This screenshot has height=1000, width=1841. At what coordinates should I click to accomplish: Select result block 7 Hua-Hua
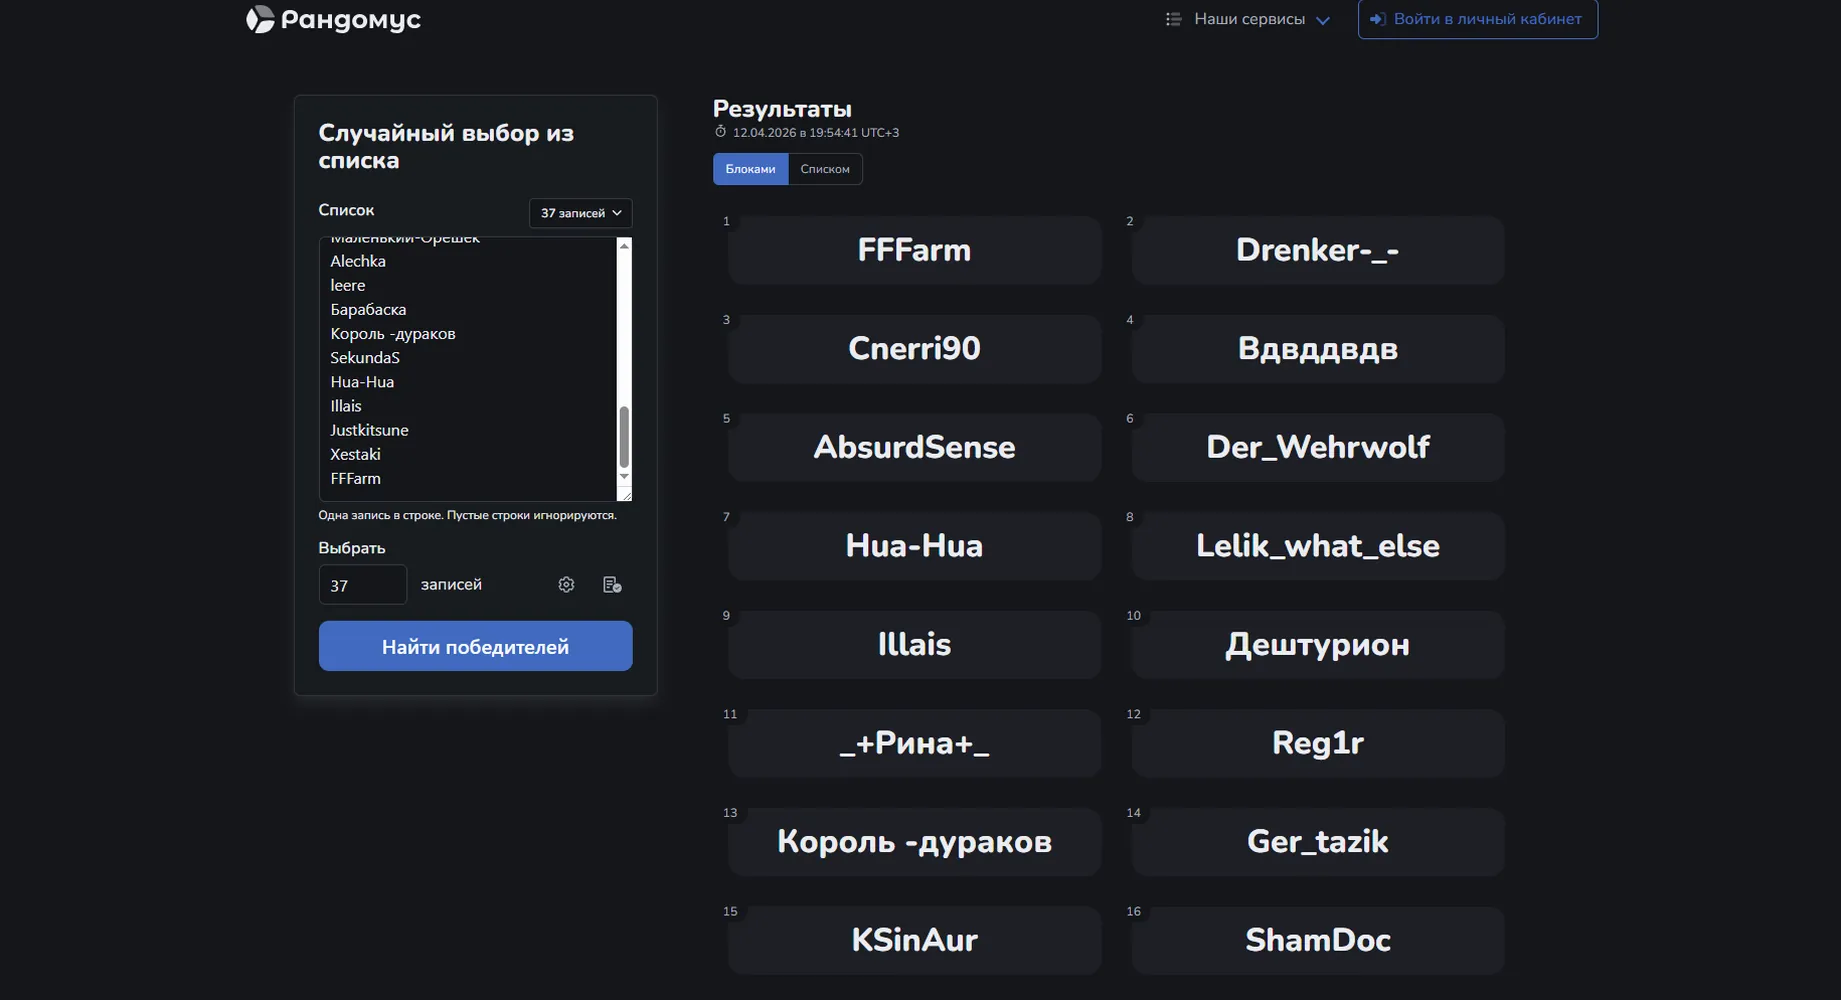pos(914,546)
